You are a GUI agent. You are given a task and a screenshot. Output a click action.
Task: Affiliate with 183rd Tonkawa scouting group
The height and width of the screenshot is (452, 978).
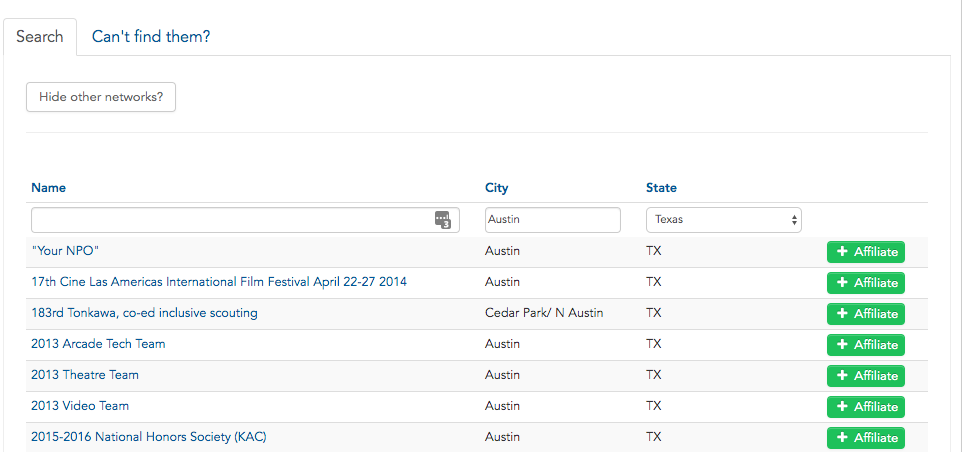tap(866, 314)
